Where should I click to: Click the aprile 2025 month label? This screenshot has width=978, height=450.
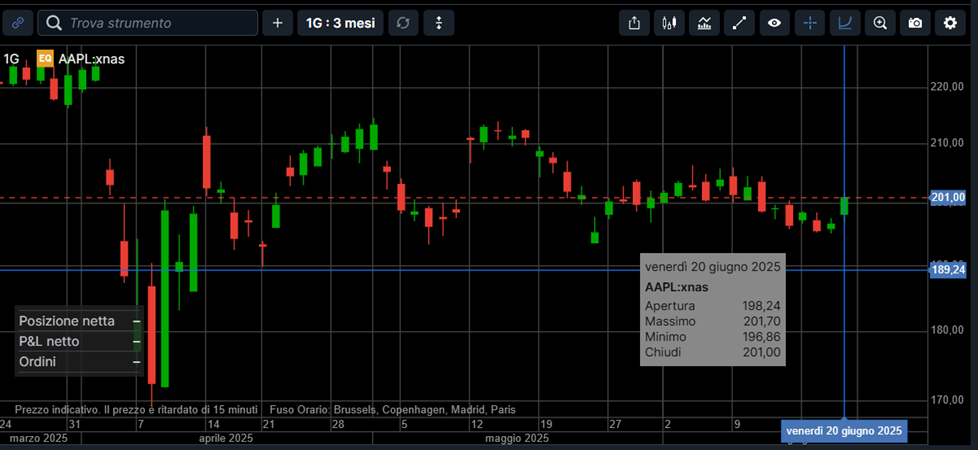[226, 438]
